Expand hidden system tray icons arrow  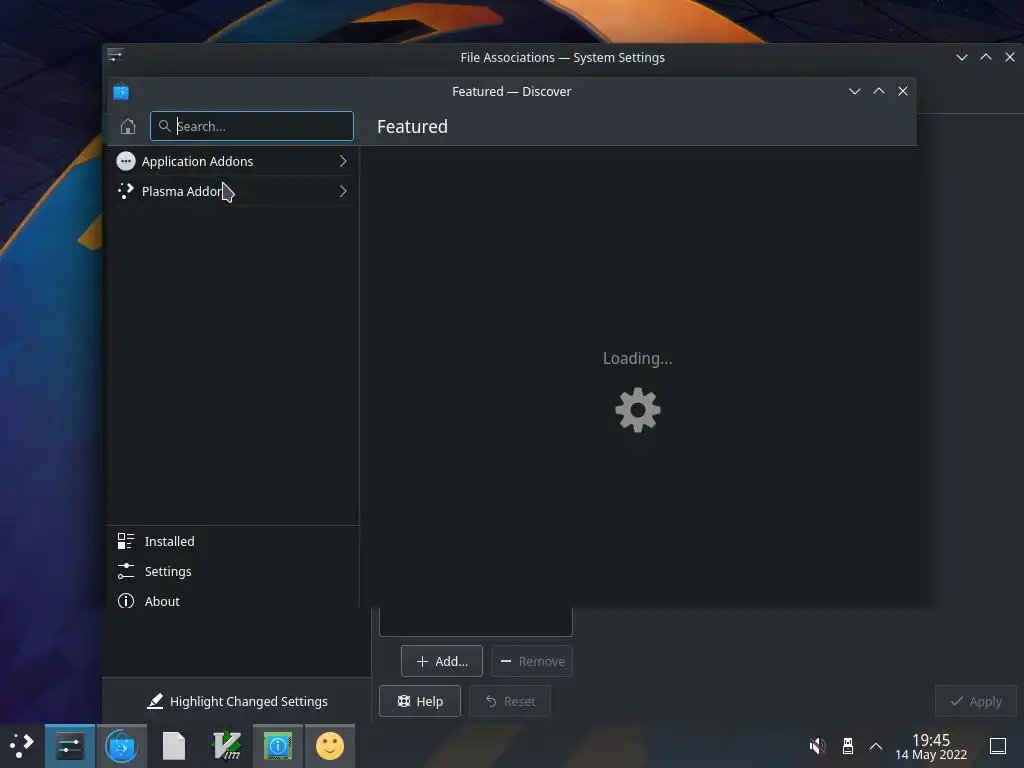(x=876, y=746)
